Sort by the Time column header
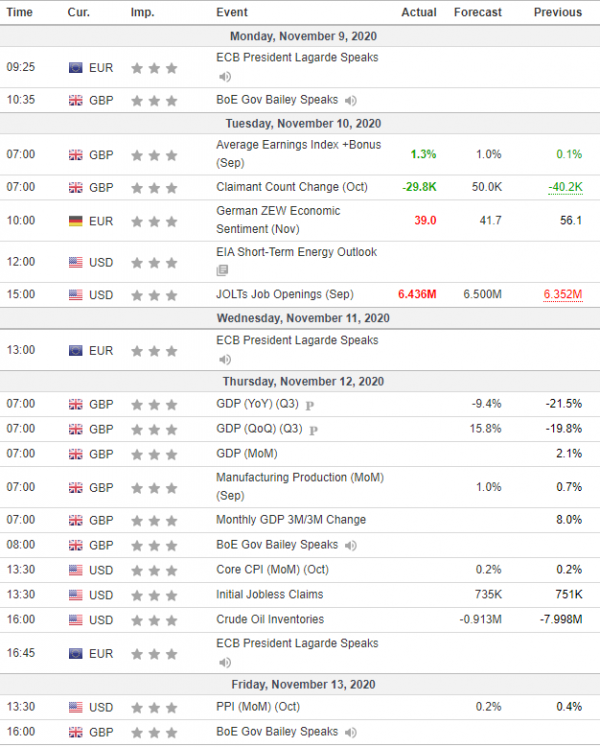This screenshot has height=747, width=600. 20,12
